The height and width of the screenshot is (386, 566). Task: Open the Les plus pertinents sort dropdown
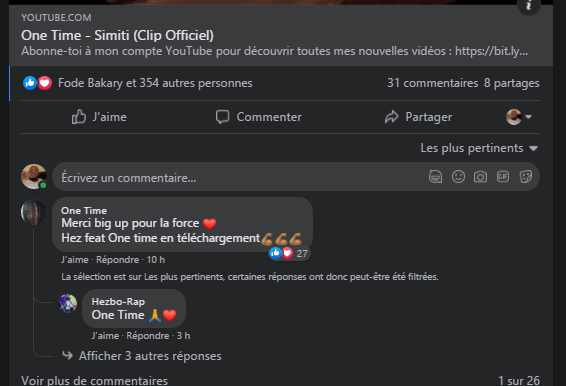(479, 148)
